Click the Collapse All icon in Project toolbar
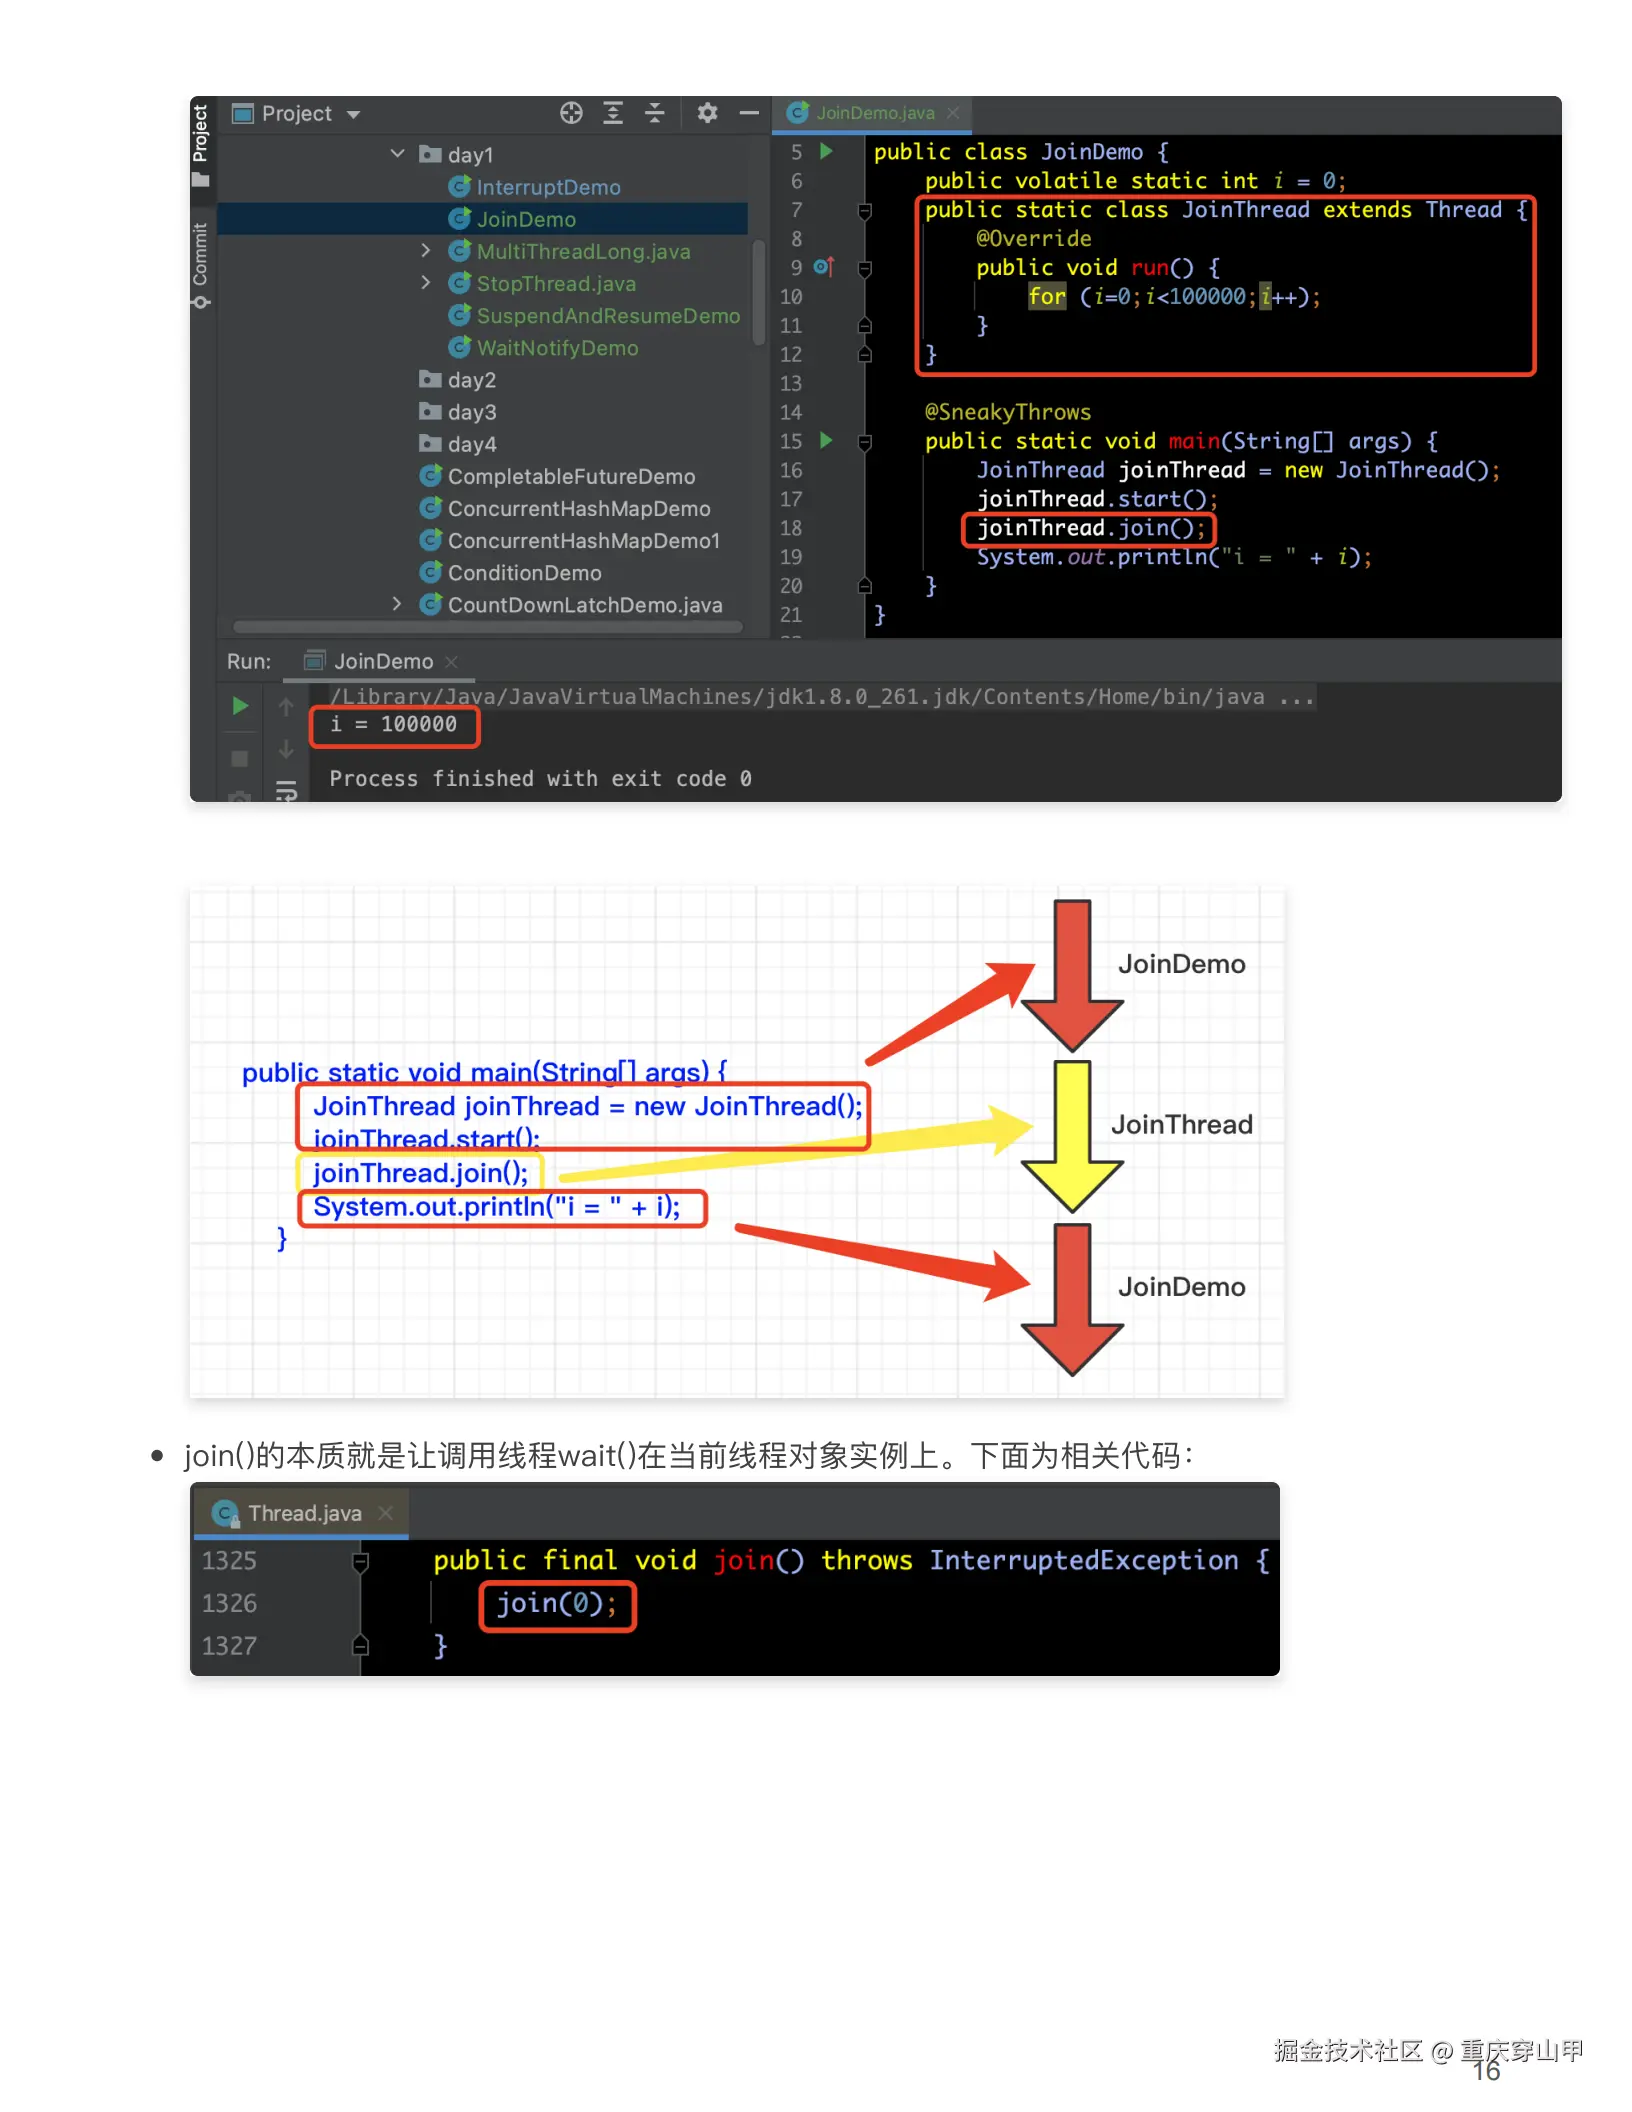 pyautogui.click(x=654, y=113)
